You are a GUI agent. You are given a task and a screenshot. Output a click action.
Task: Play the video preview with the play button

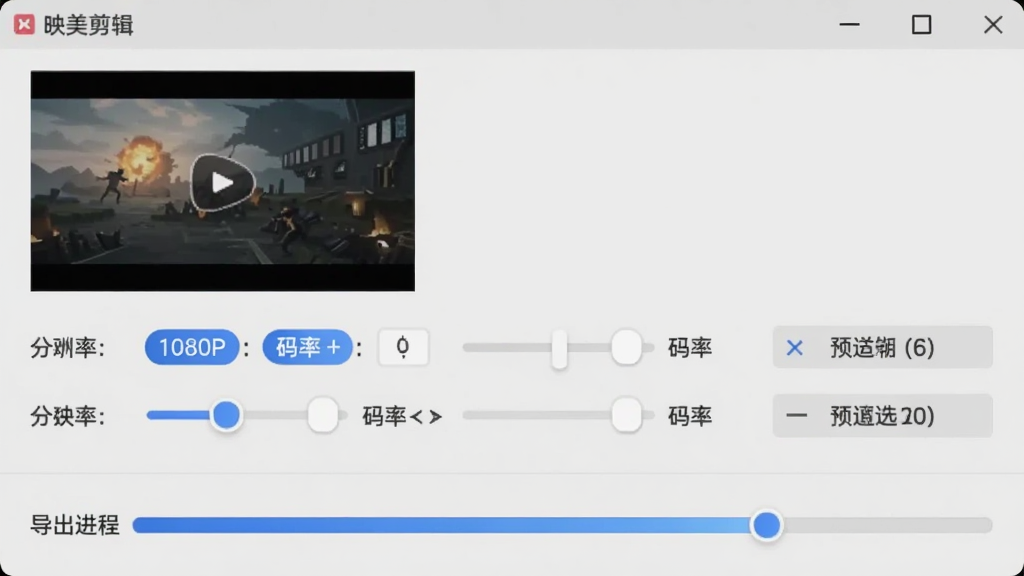pos(223,183)
